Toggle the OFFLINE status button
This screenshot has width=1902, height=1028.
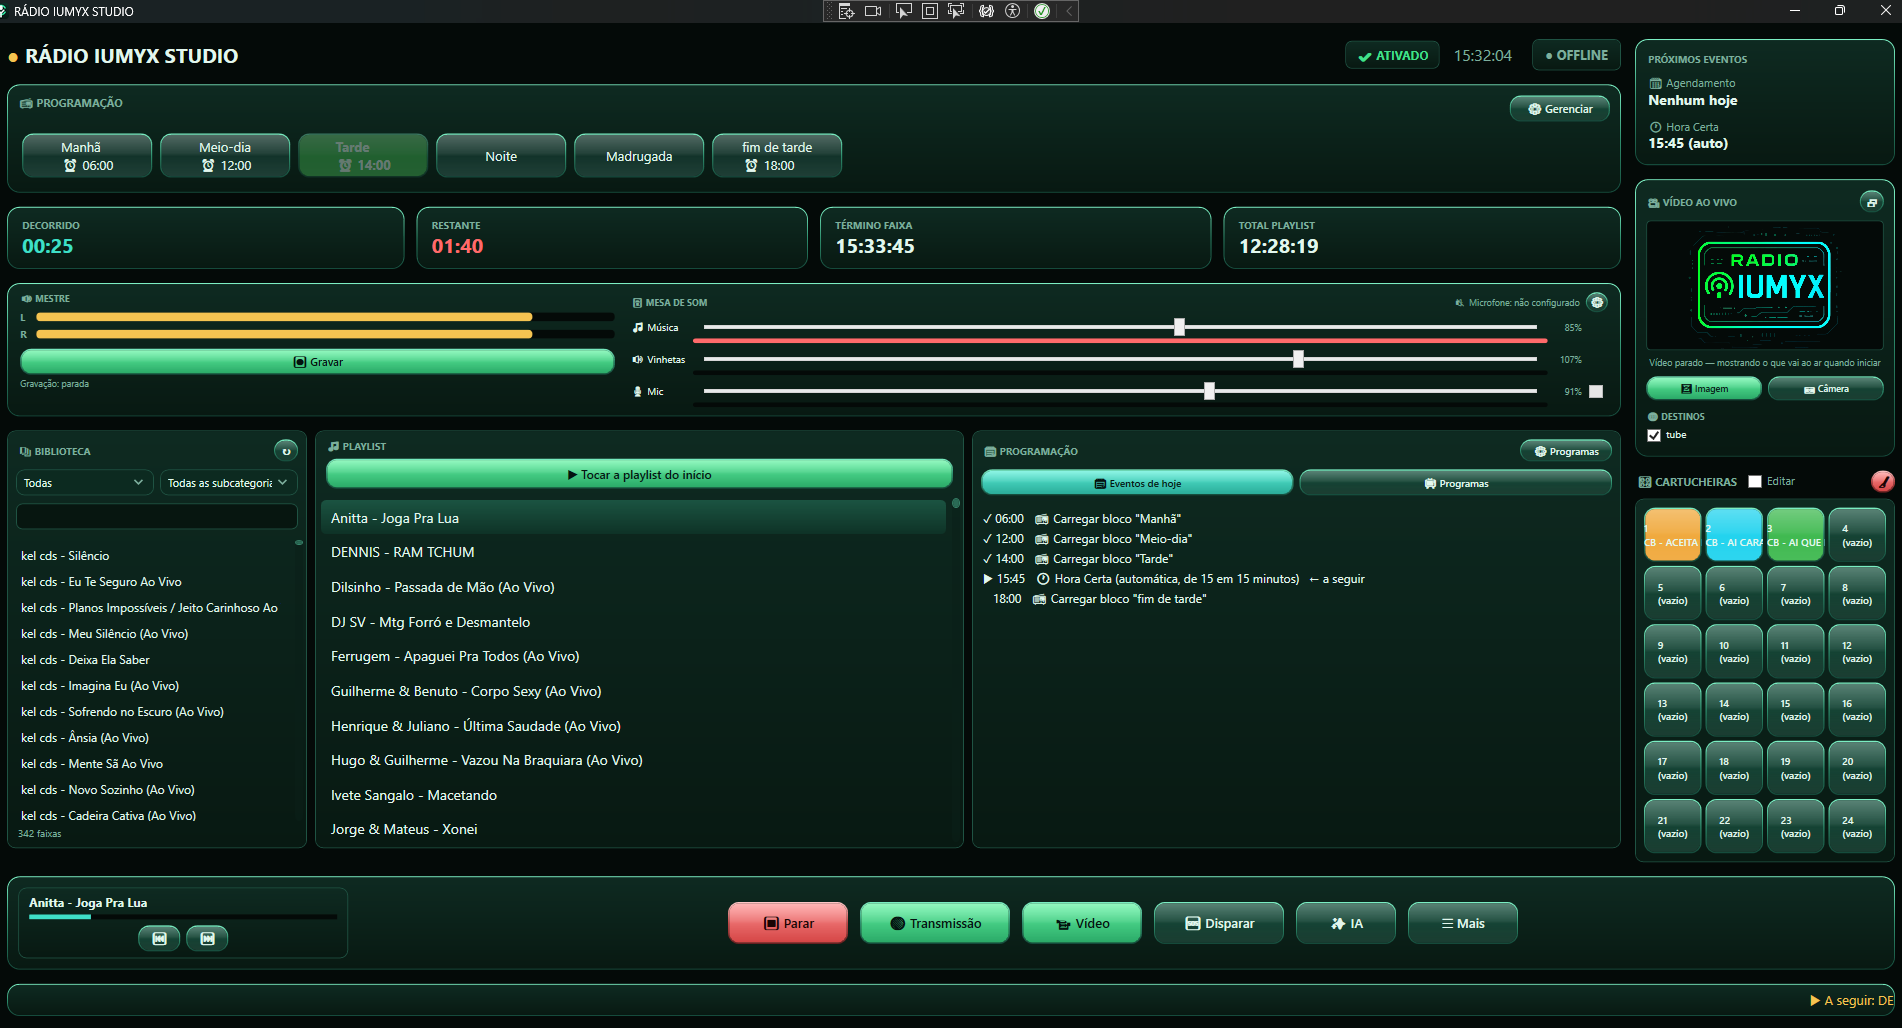(1576, 55)
